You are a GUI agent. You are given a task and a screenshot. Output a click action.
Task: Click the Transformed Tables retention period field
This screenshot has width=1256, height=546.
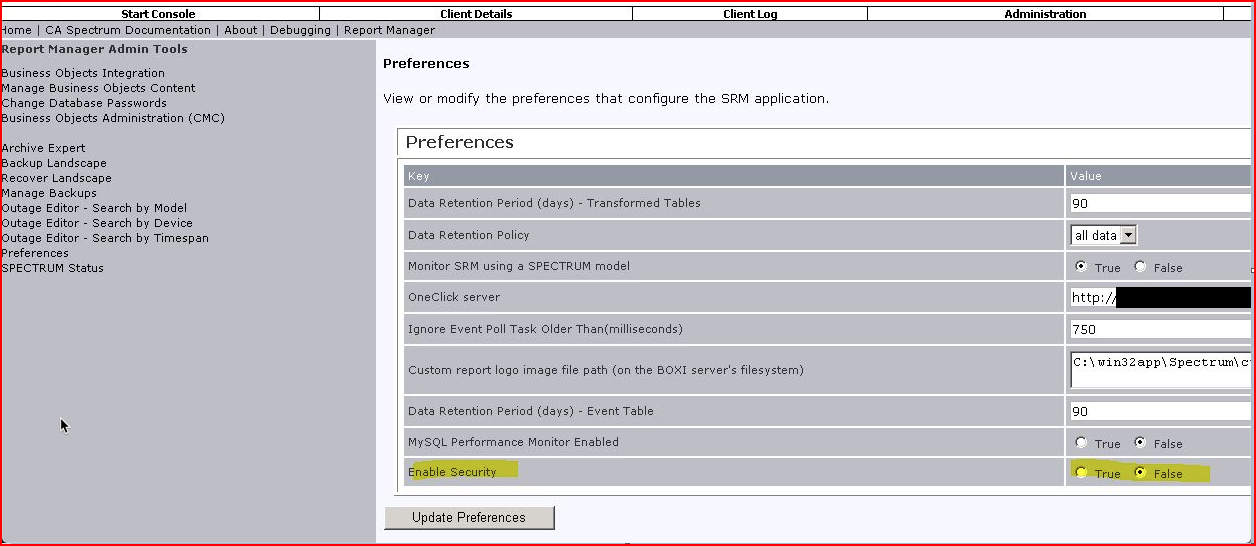tap(1160, 203)
